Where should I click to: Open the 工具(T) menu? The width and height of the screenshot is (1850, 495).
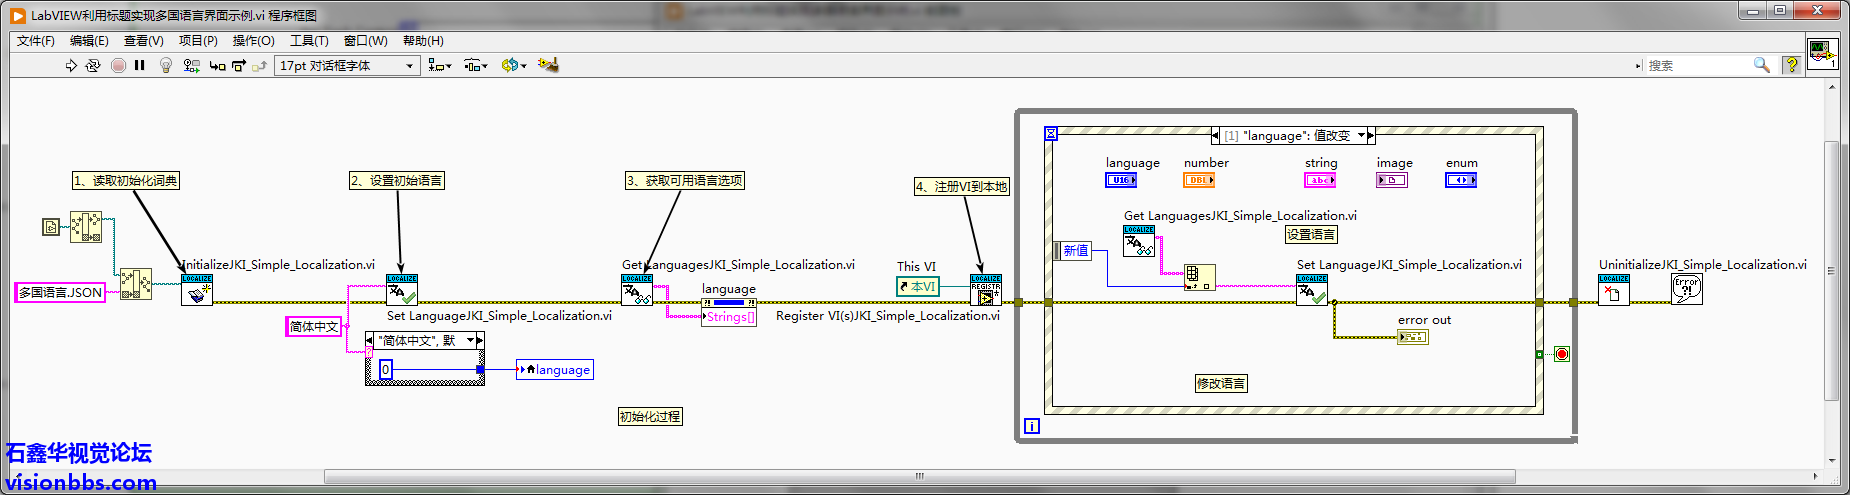pyautogui.click(x=309, y=41)
